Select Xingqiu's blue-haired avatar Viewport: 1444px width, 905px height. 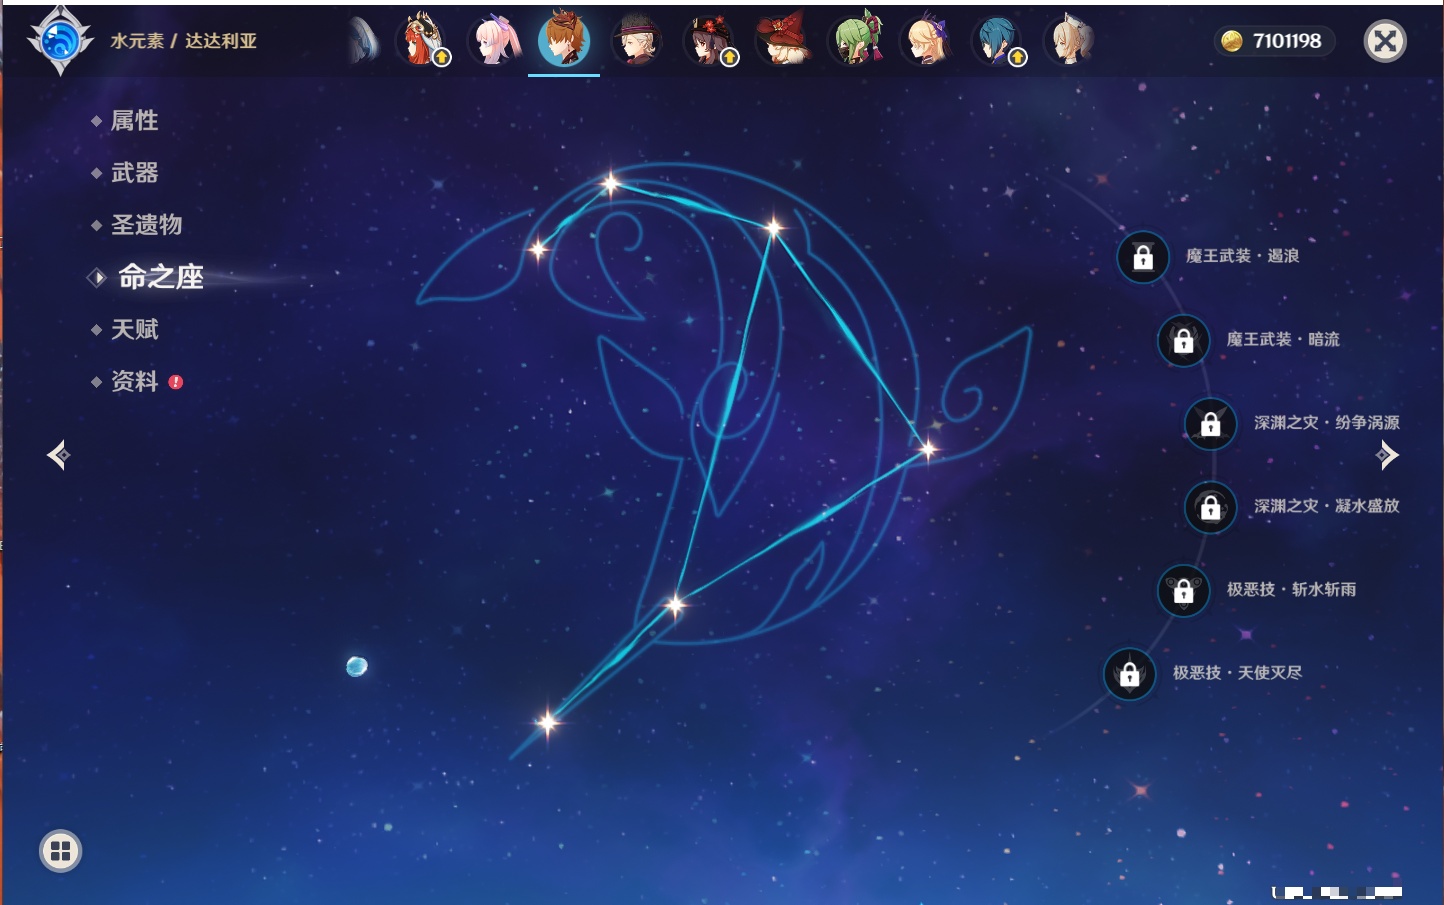(997, 41)
